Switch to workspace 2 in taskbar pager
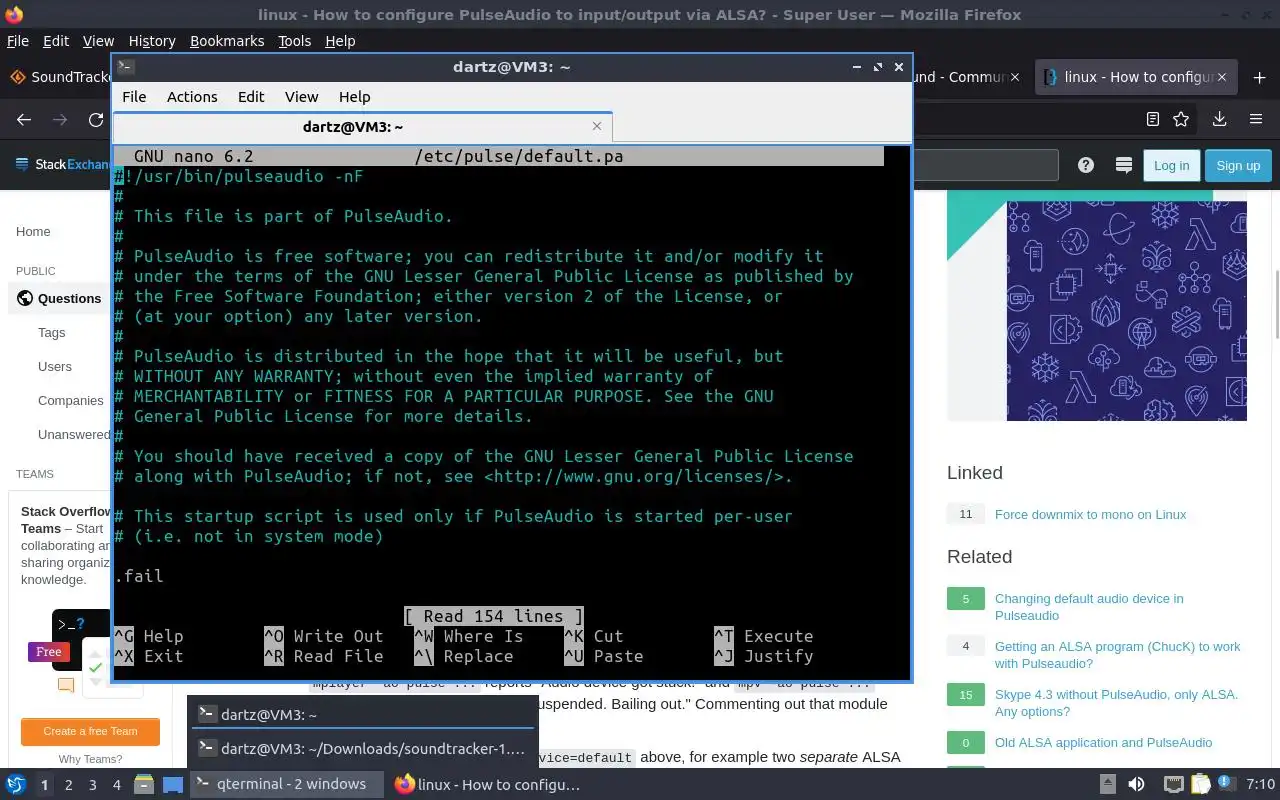 pos(68,785)
